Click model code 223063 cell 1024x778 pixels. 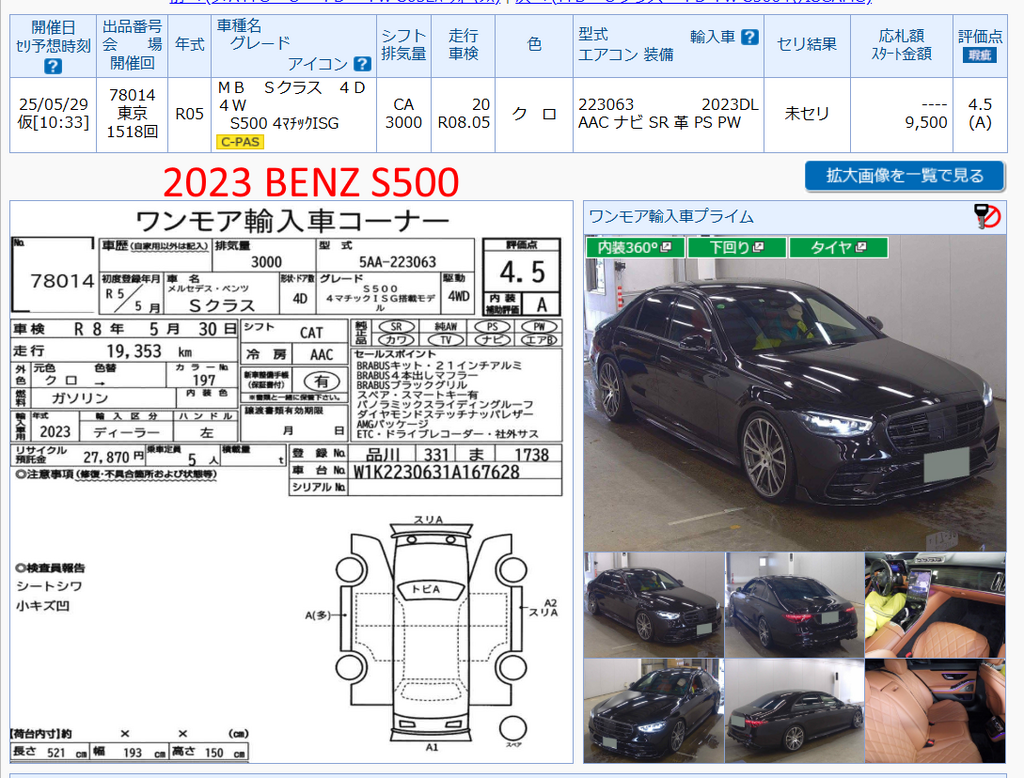[606, 105]
